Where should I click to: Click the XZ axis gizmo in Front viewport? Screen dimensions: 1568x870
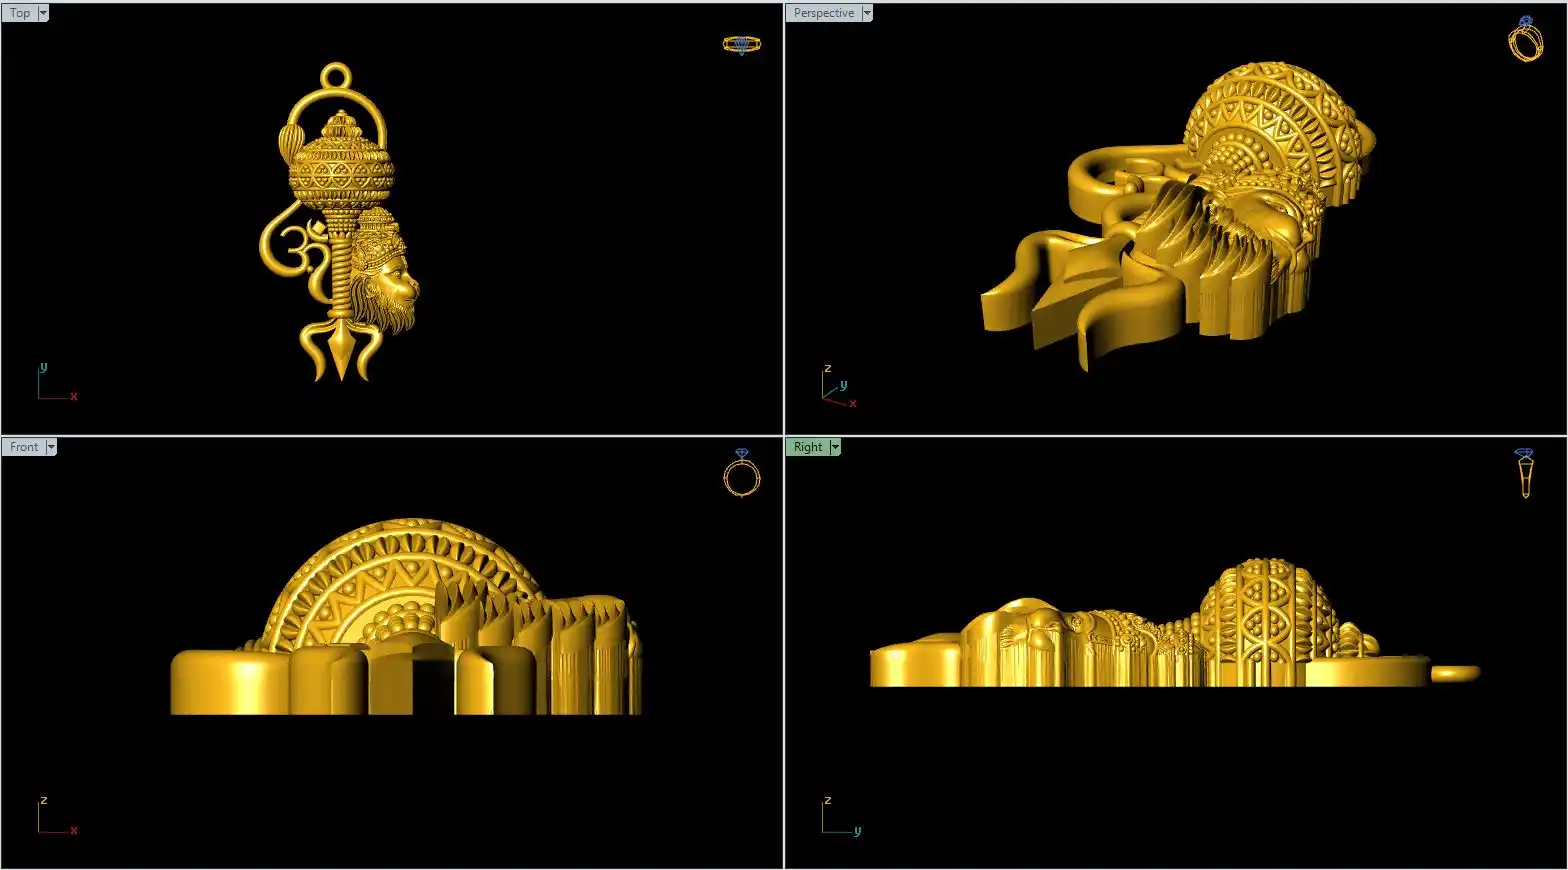(x=55, y=818)
